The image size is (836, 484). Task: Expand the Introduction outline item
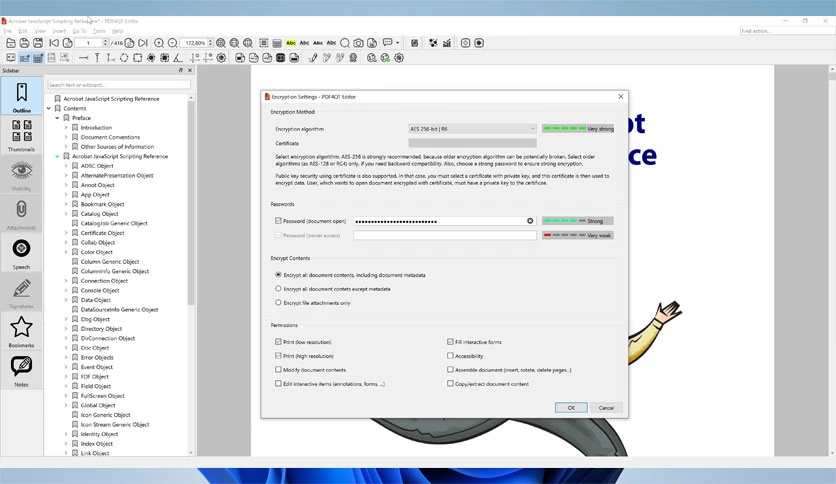click(x=66, y=127)
